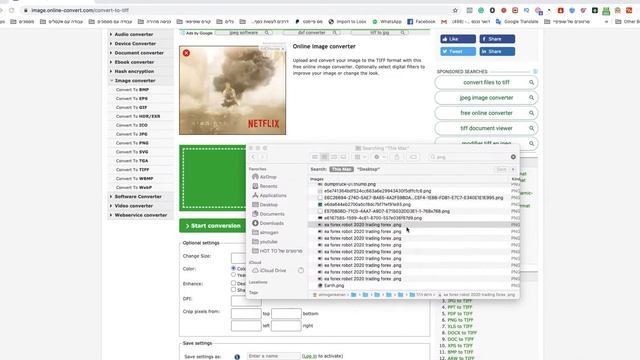Click the Start conversion button
Screen dimensions: 640x360
coord(212,226)
